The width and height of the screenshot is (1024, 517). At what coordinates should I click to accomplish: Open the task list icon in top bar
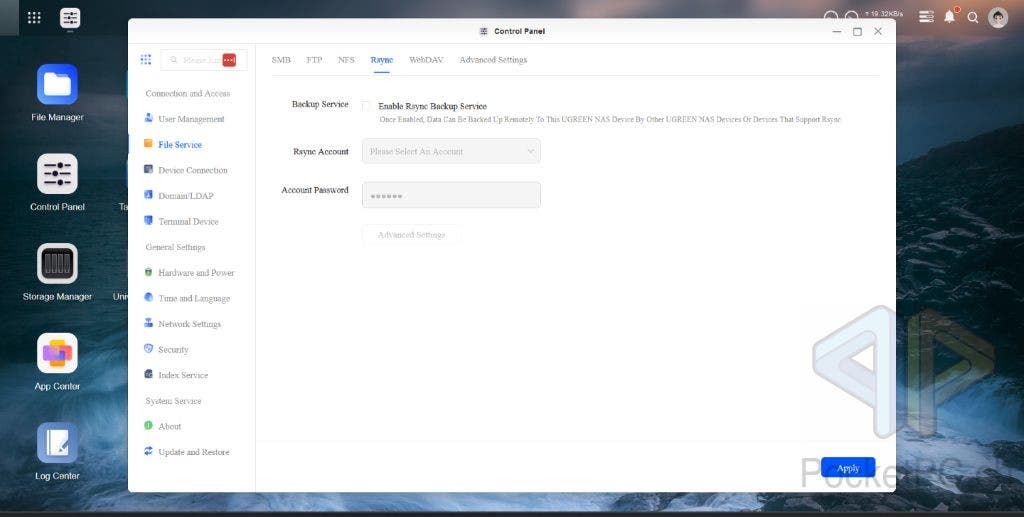(x=926, y=17)
